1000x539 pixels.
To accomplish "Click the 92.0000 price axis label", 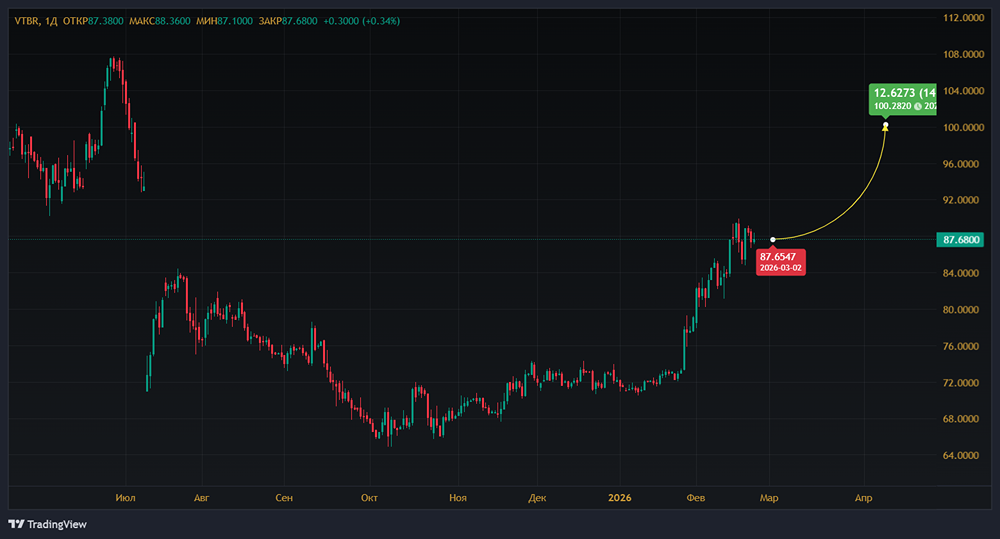I will (963, 200).
